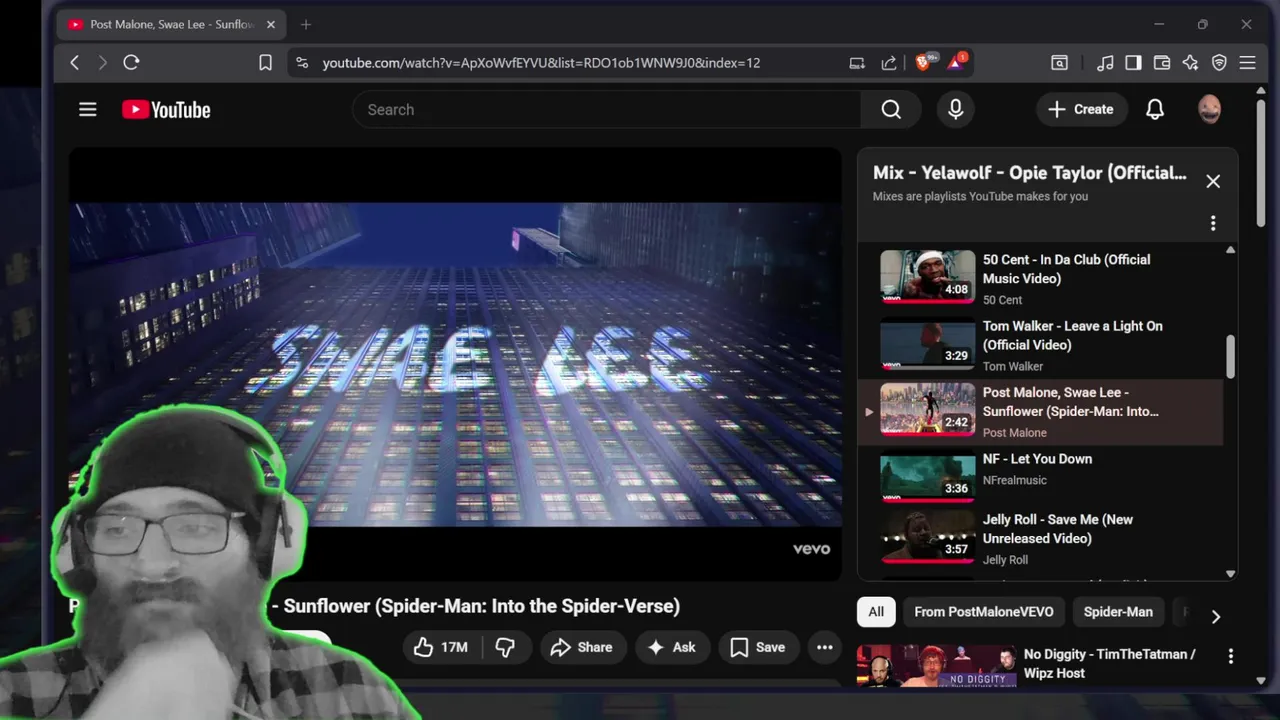This screenshot has height=720, width=1280.
Task: Open No Diggity - TimTheTatman video
Action: tap(1109, 663)
